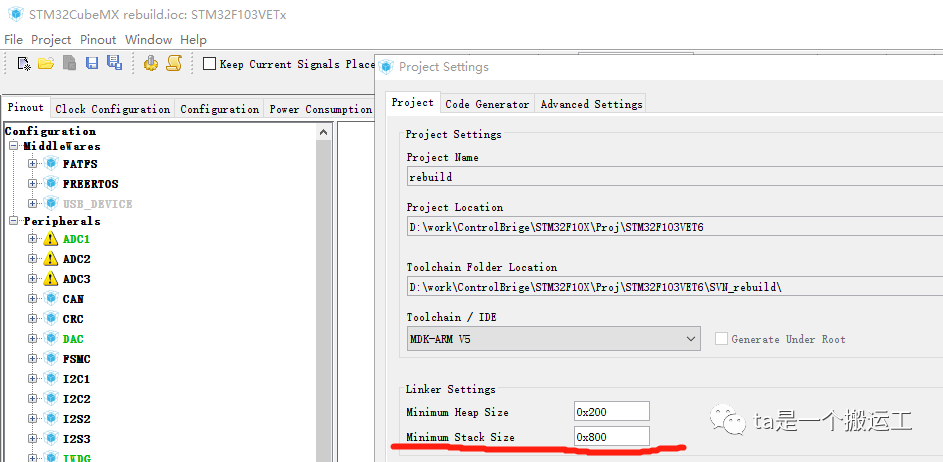Expand the CAN tree node
The width and height of the screenshot is (943, 462).
[32, 298]
